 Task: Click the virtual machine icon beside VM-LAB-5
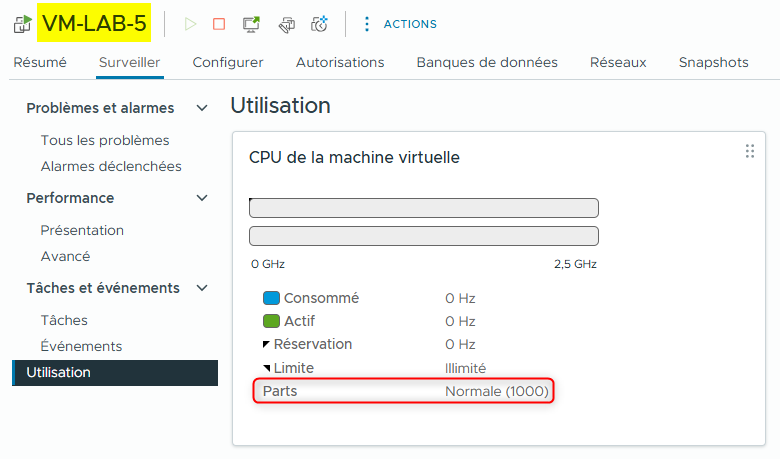(22, 24)
